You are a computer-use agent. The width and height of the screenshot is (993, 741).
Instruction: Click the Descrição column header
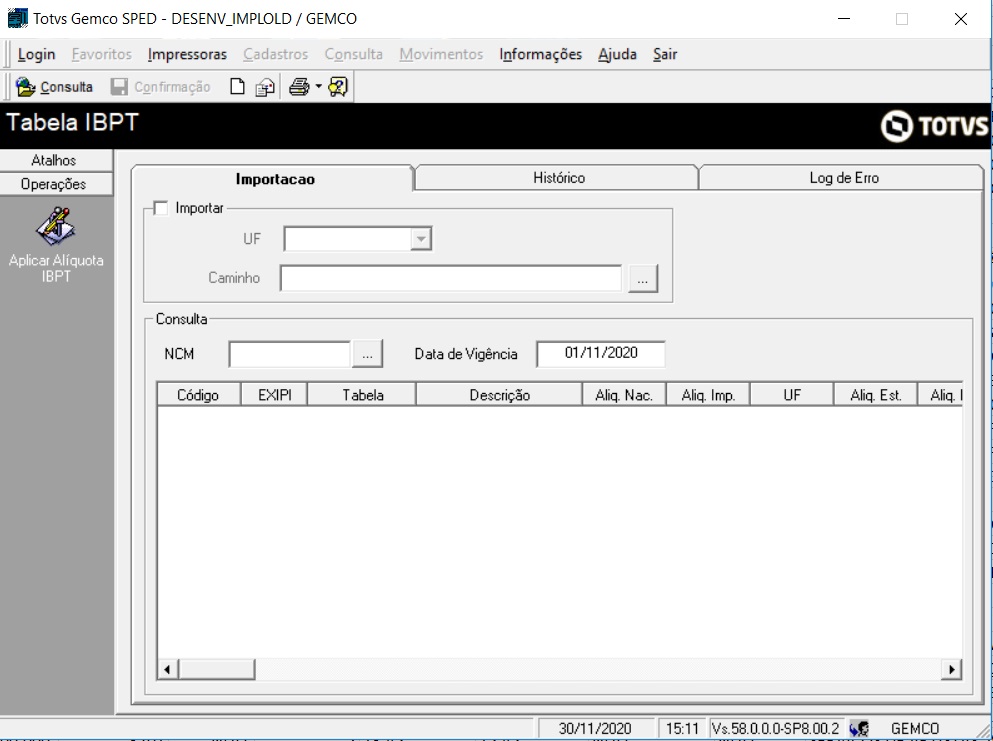click(x=499, y=395)
